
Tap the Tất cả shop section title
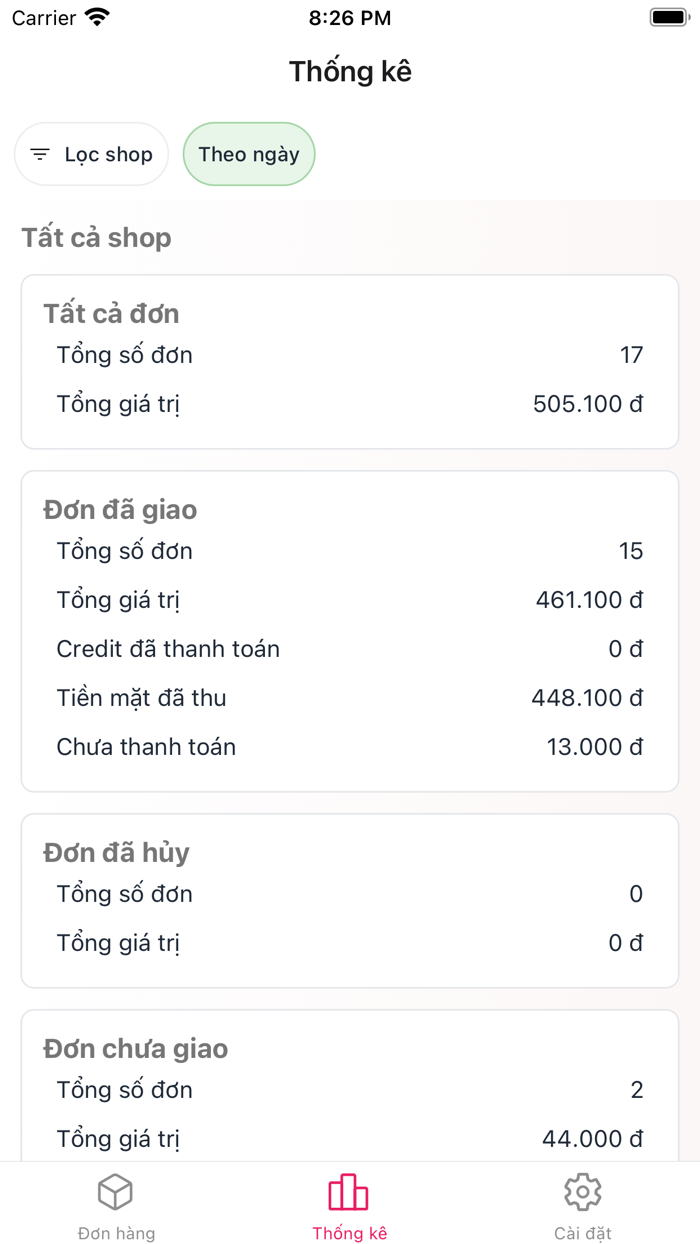coord(96,238)
